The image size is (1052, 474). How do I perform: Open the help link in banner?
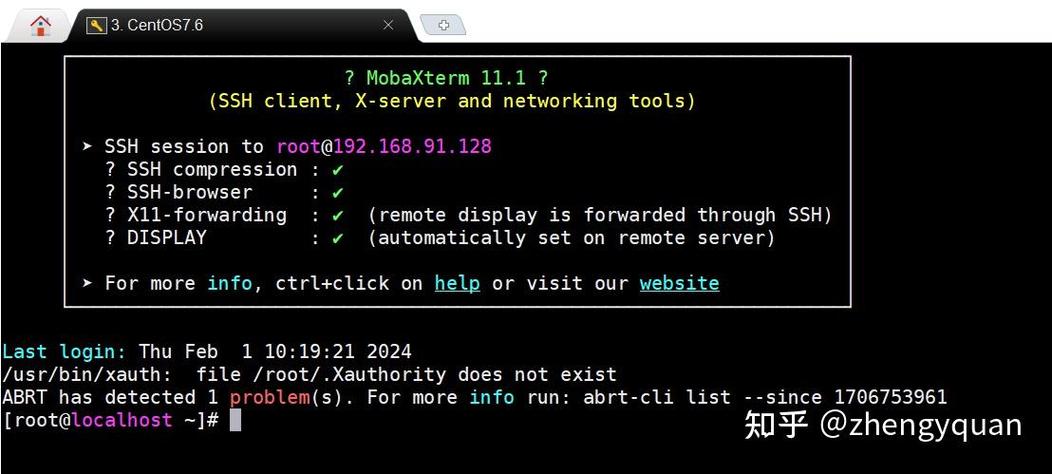tap(457, 283)
